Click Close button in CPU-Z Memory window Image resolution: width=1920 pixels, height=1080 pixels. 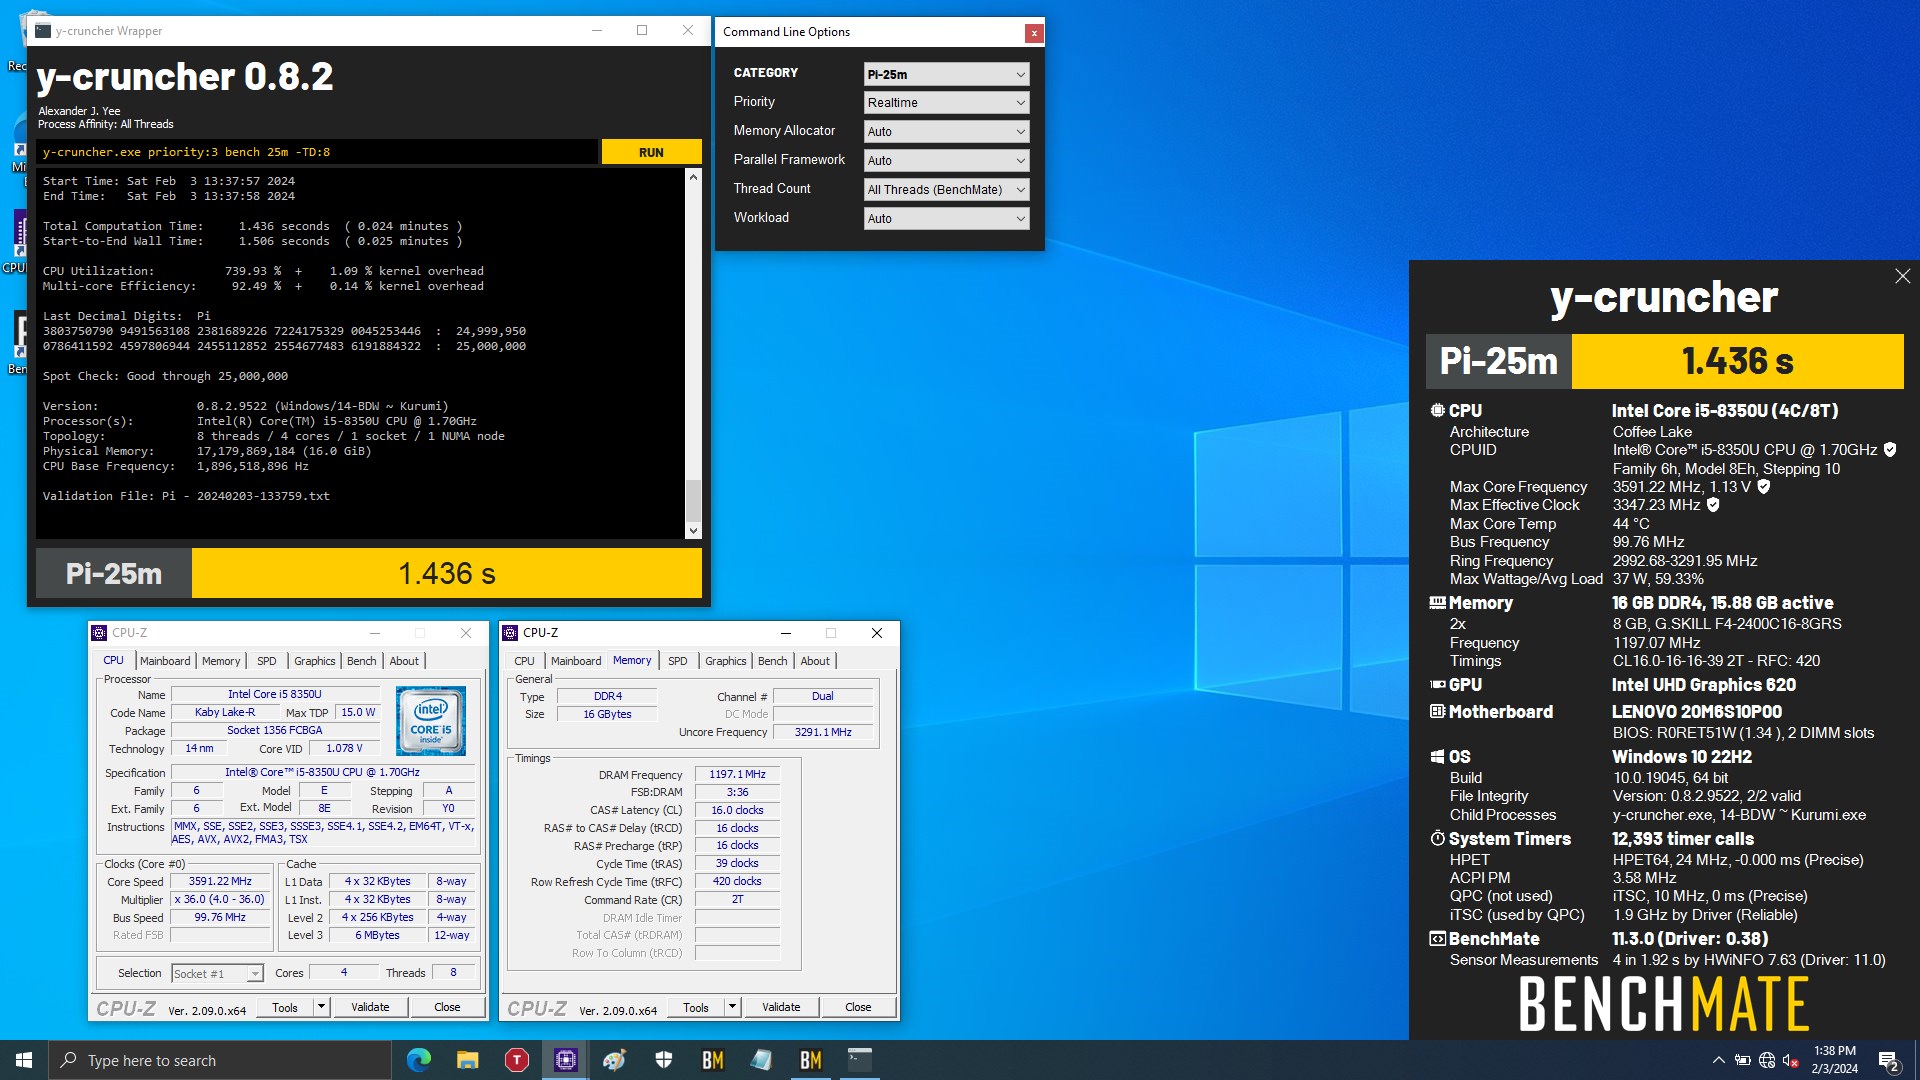click(858, 1007)
